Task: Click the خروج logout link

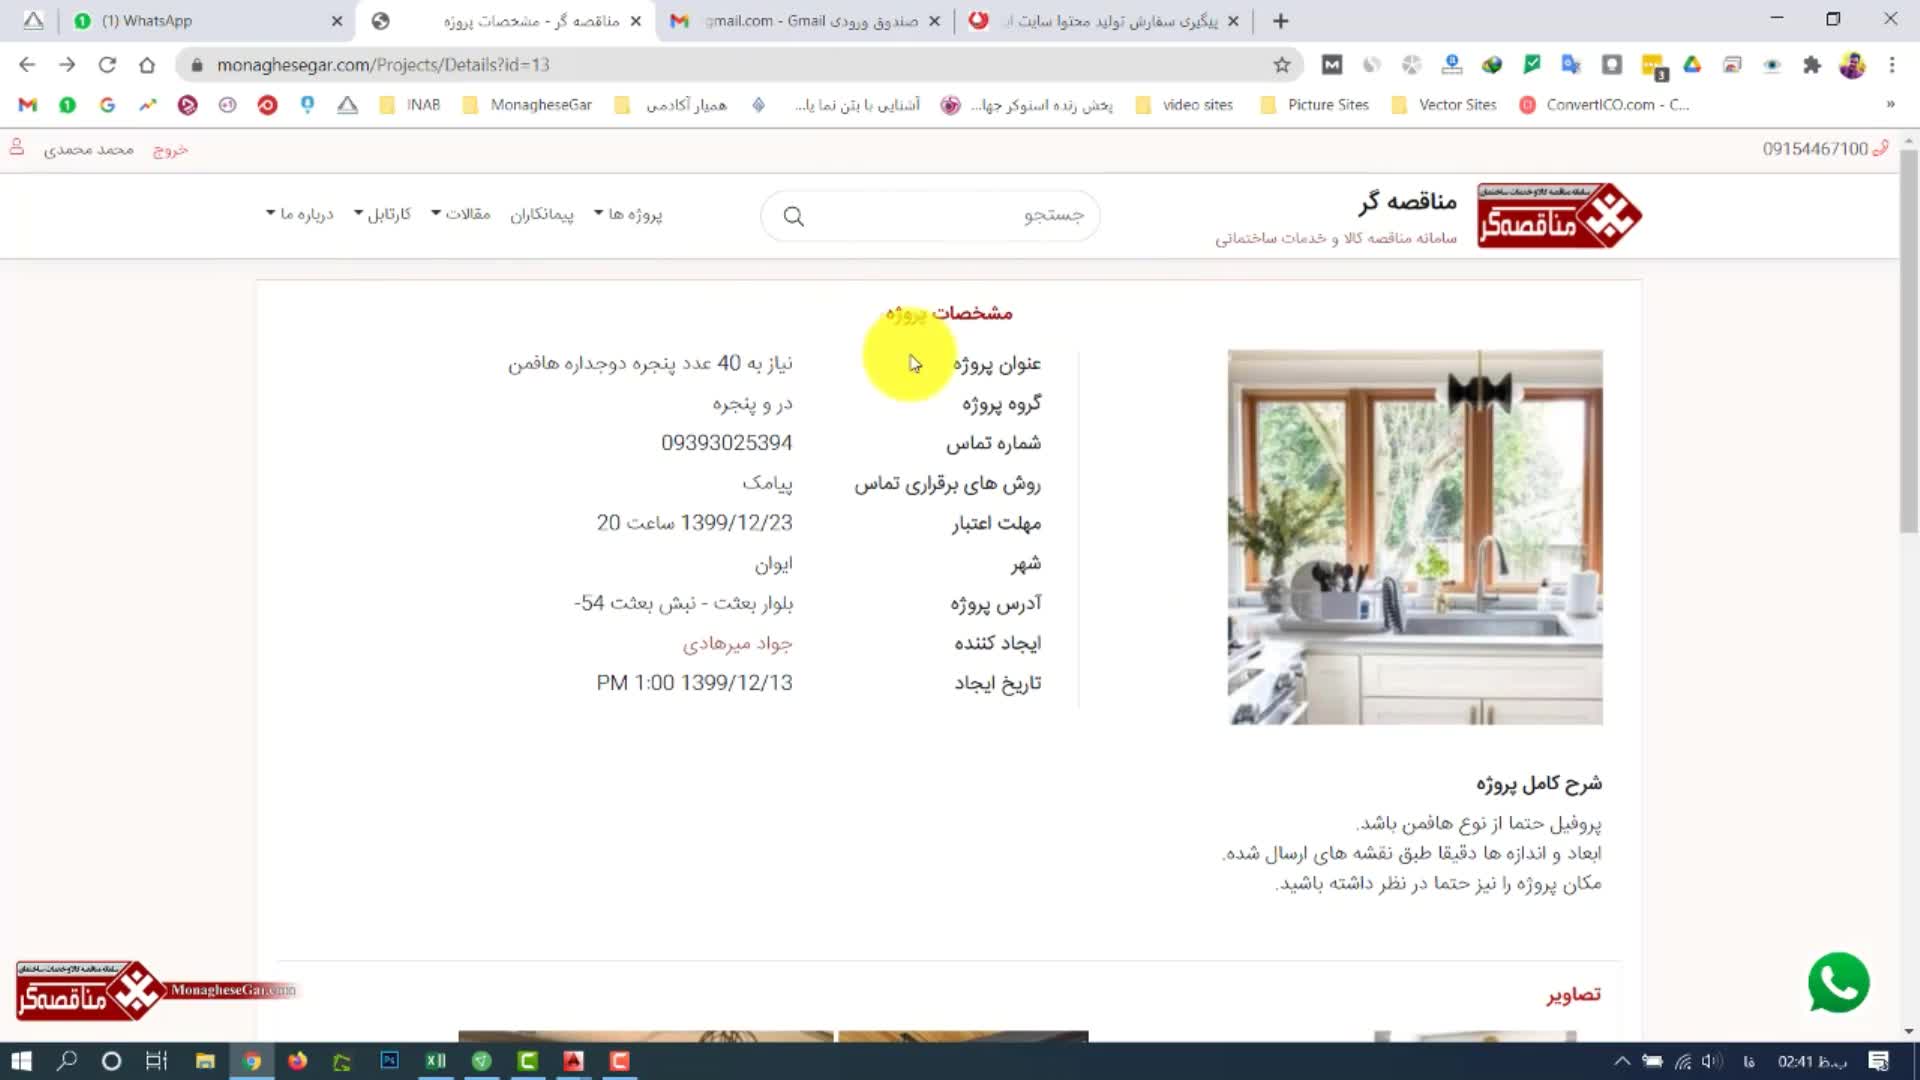Action: point(170,149)
